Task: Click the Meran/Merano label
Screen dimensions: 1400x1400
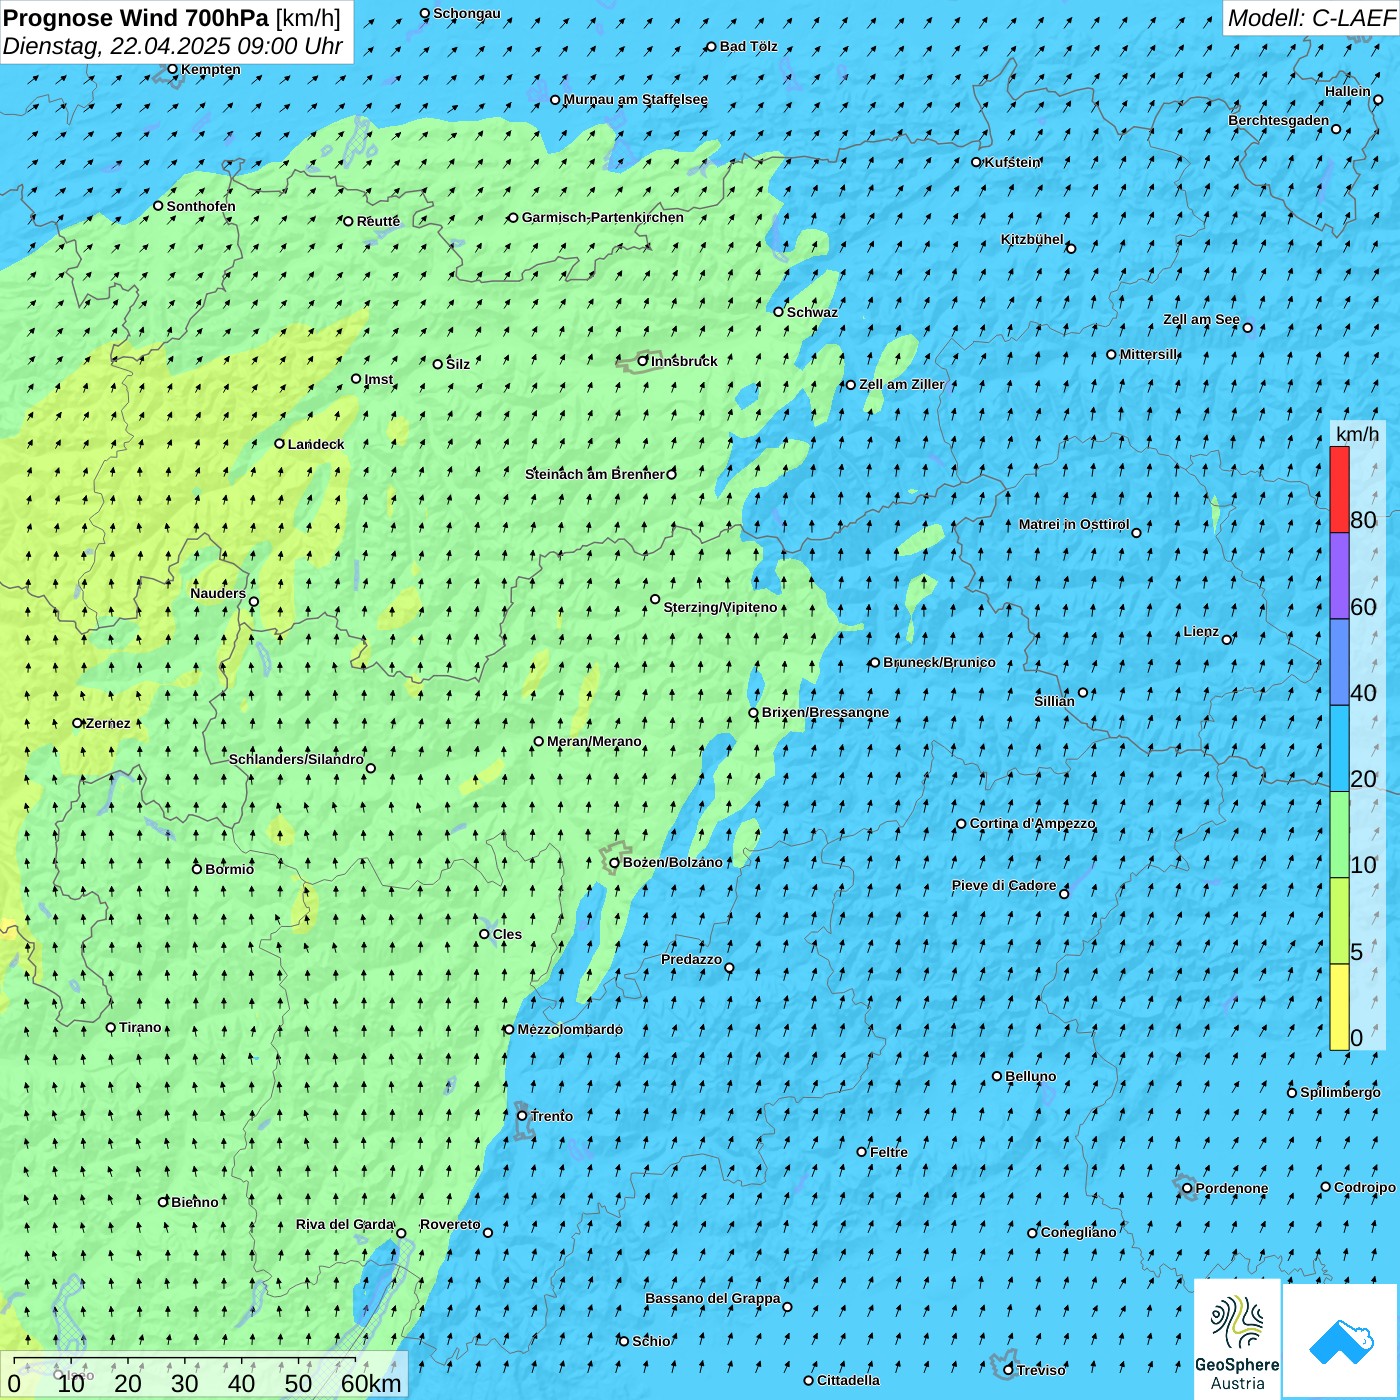Action: [594, 741]
